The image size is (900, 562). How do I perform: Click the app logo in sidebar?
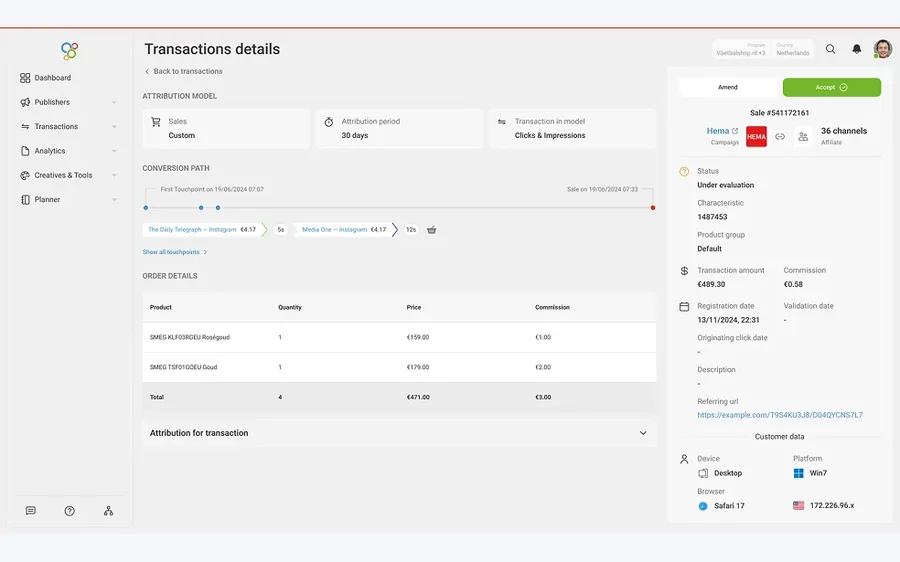(69, 51)
